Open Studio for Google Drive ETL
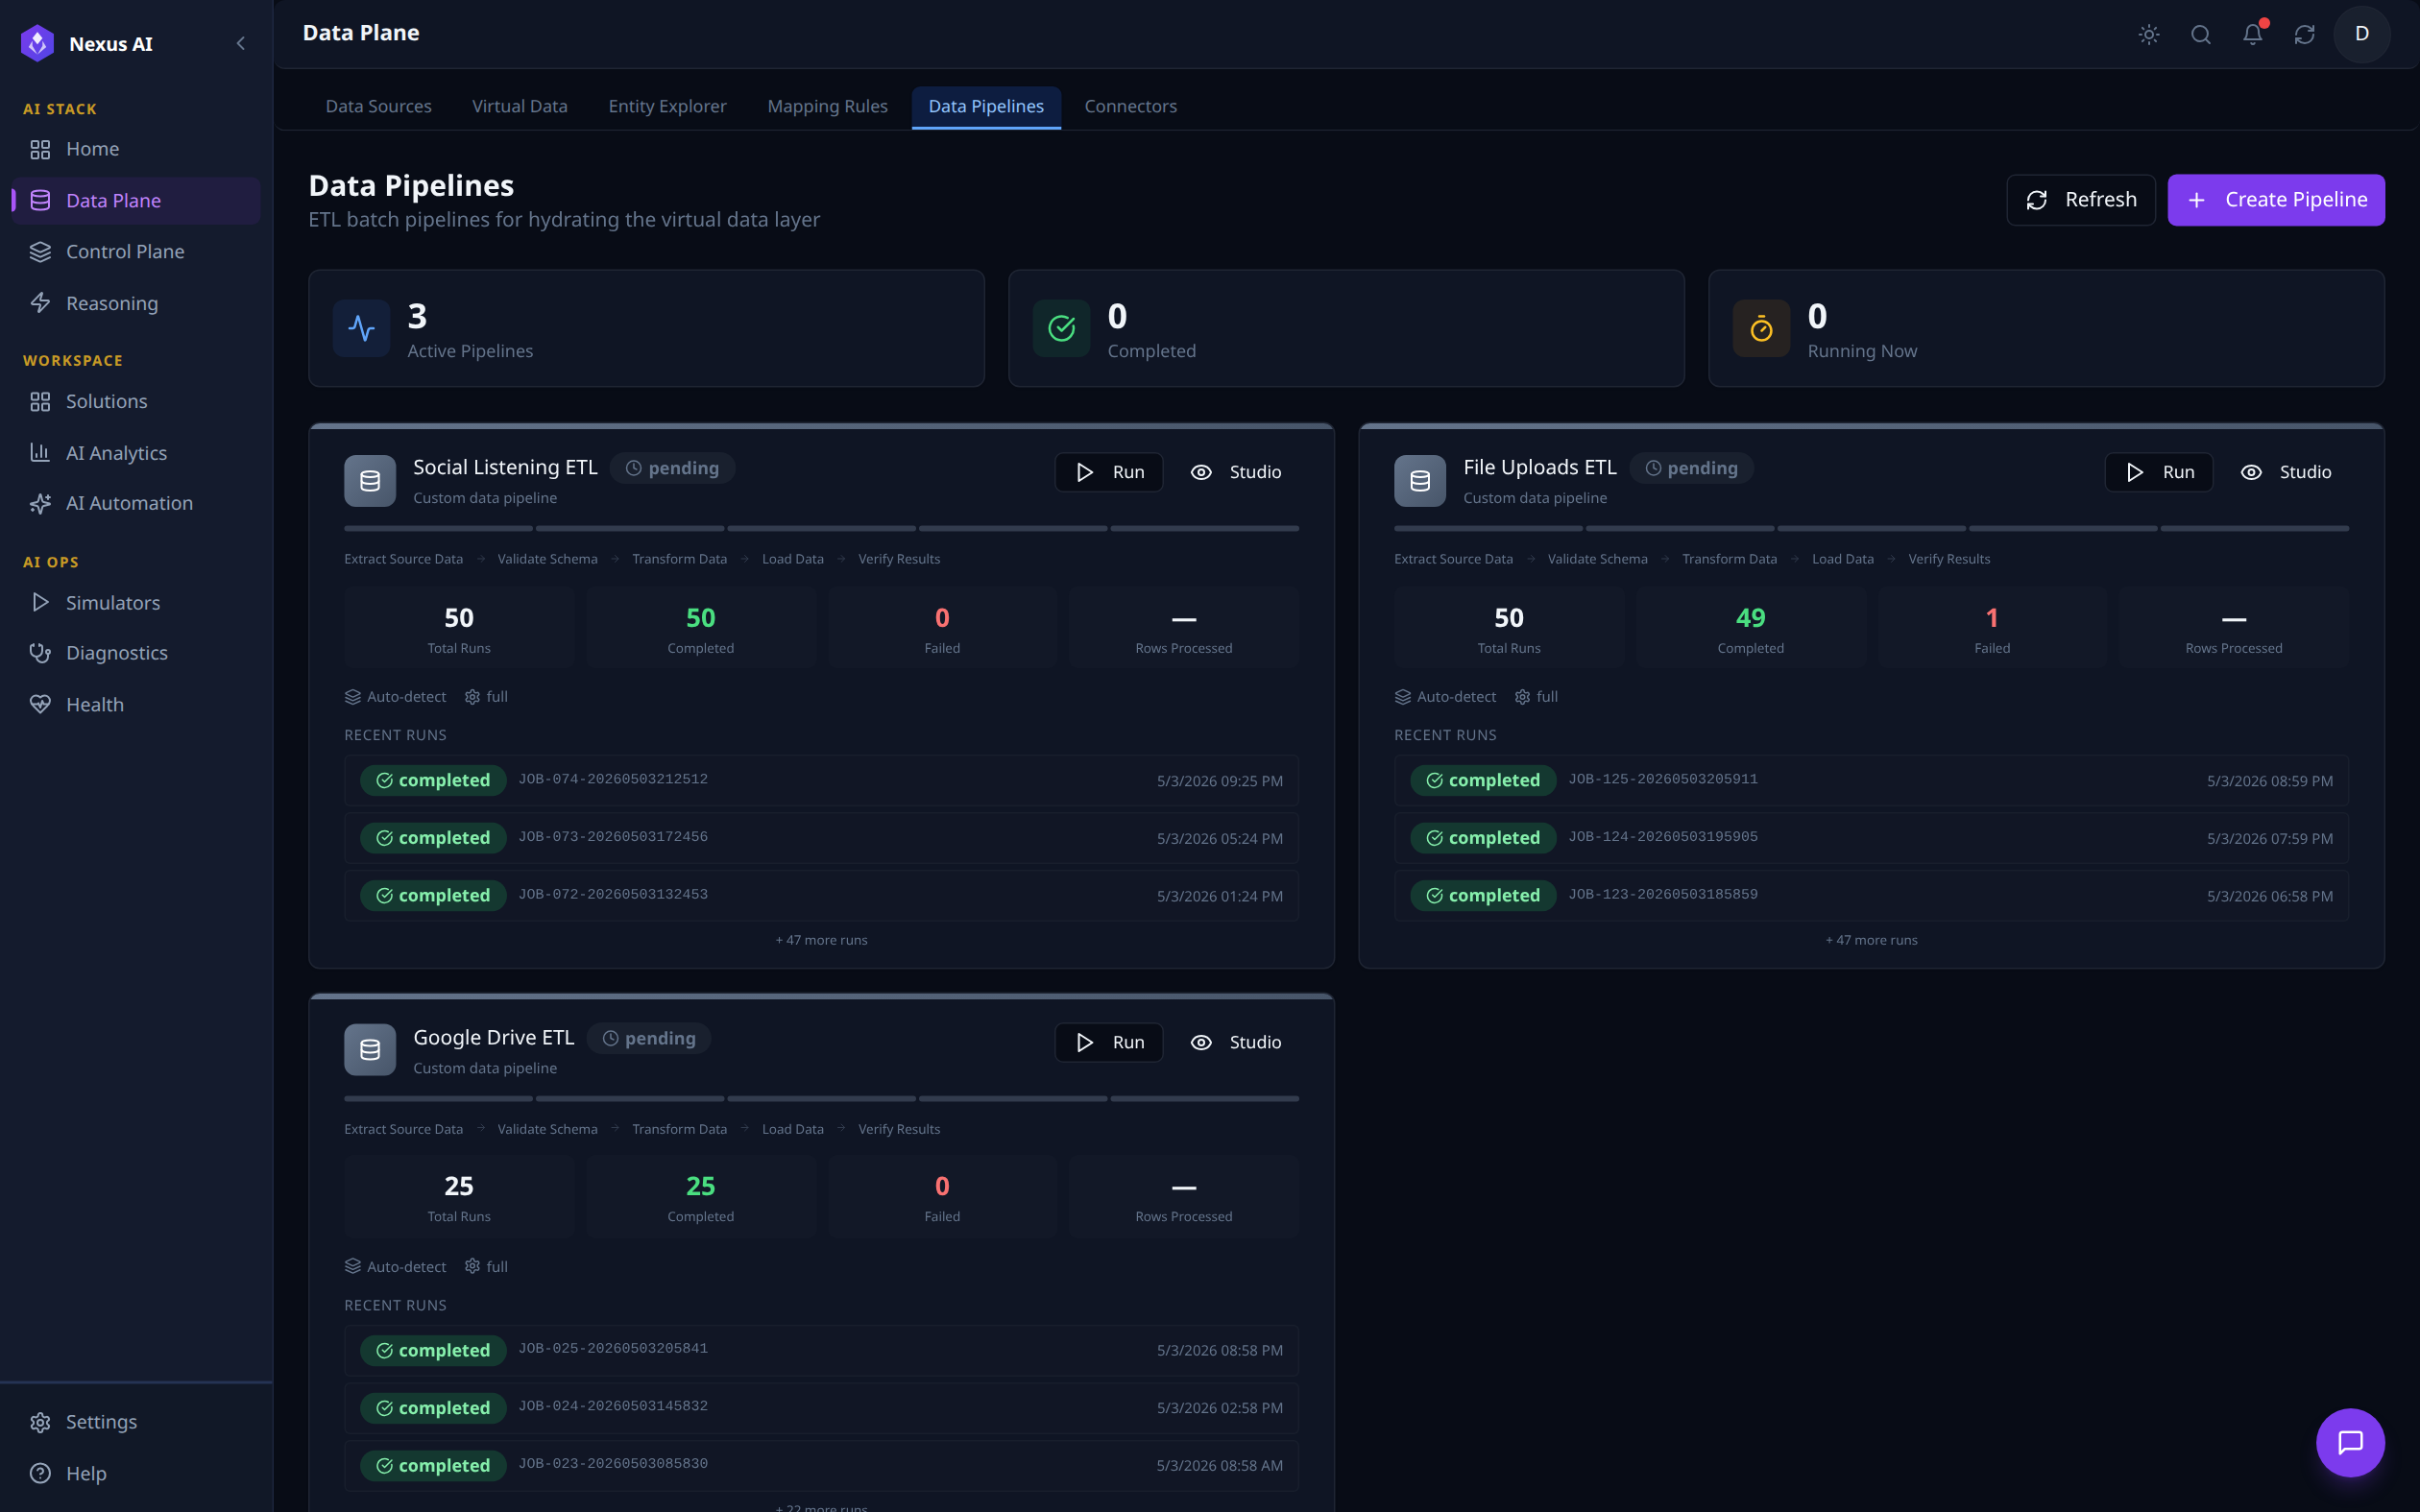The image size is (2420, 1512). pos(1236,1042)
